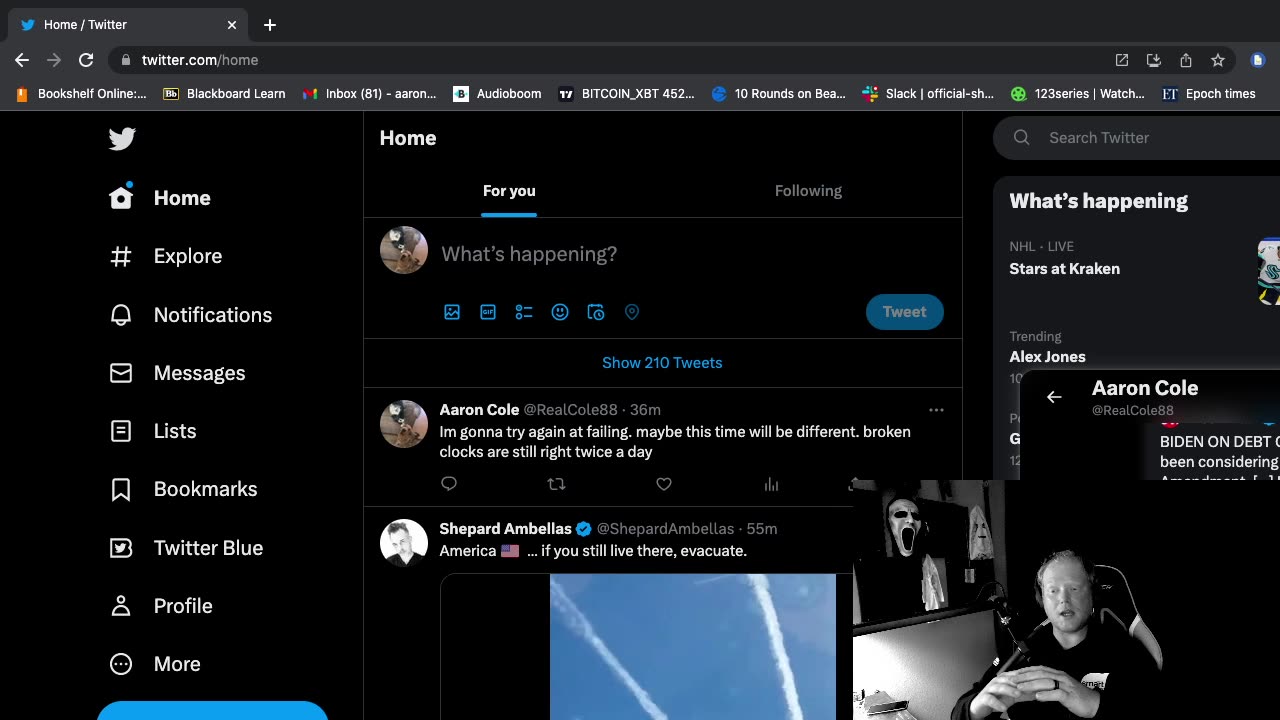Open the Audioboom bookmark
This screenshot has width=1280, height=720.
pos(497,94)
